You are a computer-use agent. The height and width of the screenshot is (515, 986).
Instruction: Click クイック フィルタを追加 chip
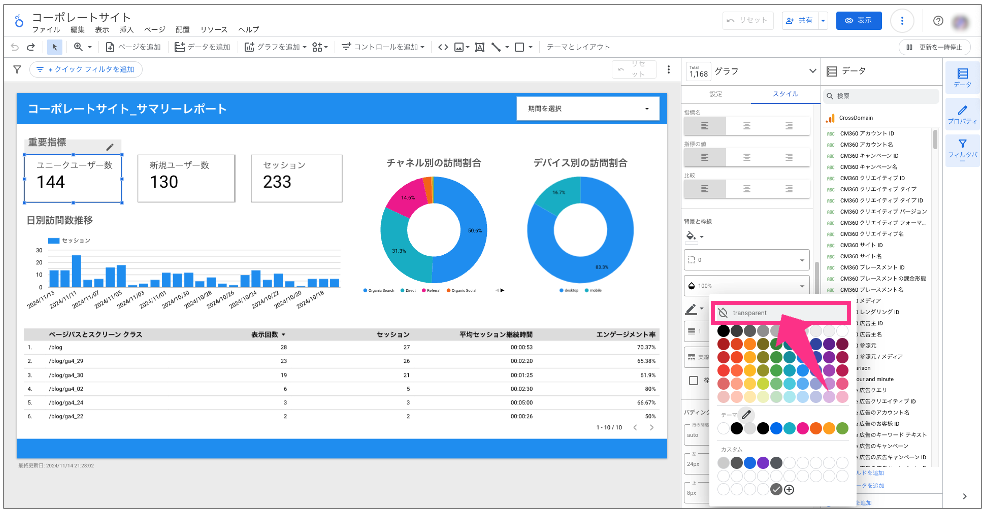[x=86, y=69]
